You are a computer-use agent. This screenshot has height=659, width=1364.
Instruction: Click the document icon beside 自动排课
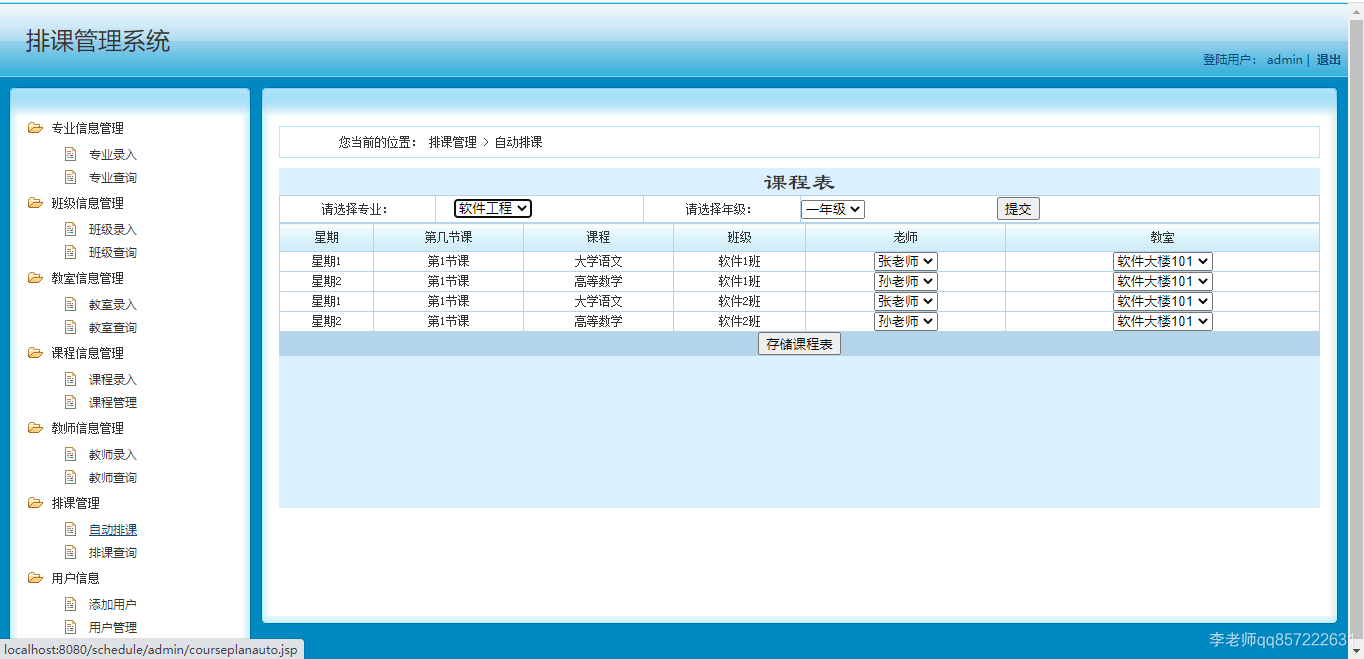click(70, 527)
